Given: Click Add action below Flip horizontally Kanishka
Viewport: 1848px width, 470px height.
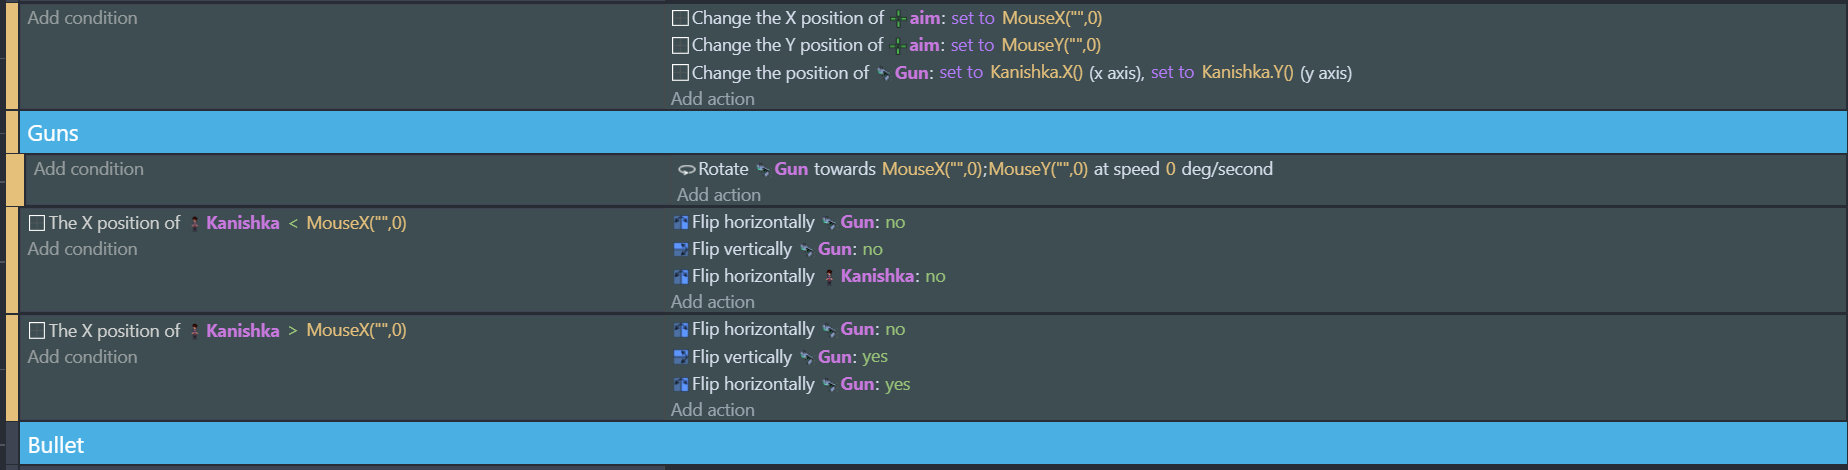Looking at the screenshot, I should tap(712, 302).
